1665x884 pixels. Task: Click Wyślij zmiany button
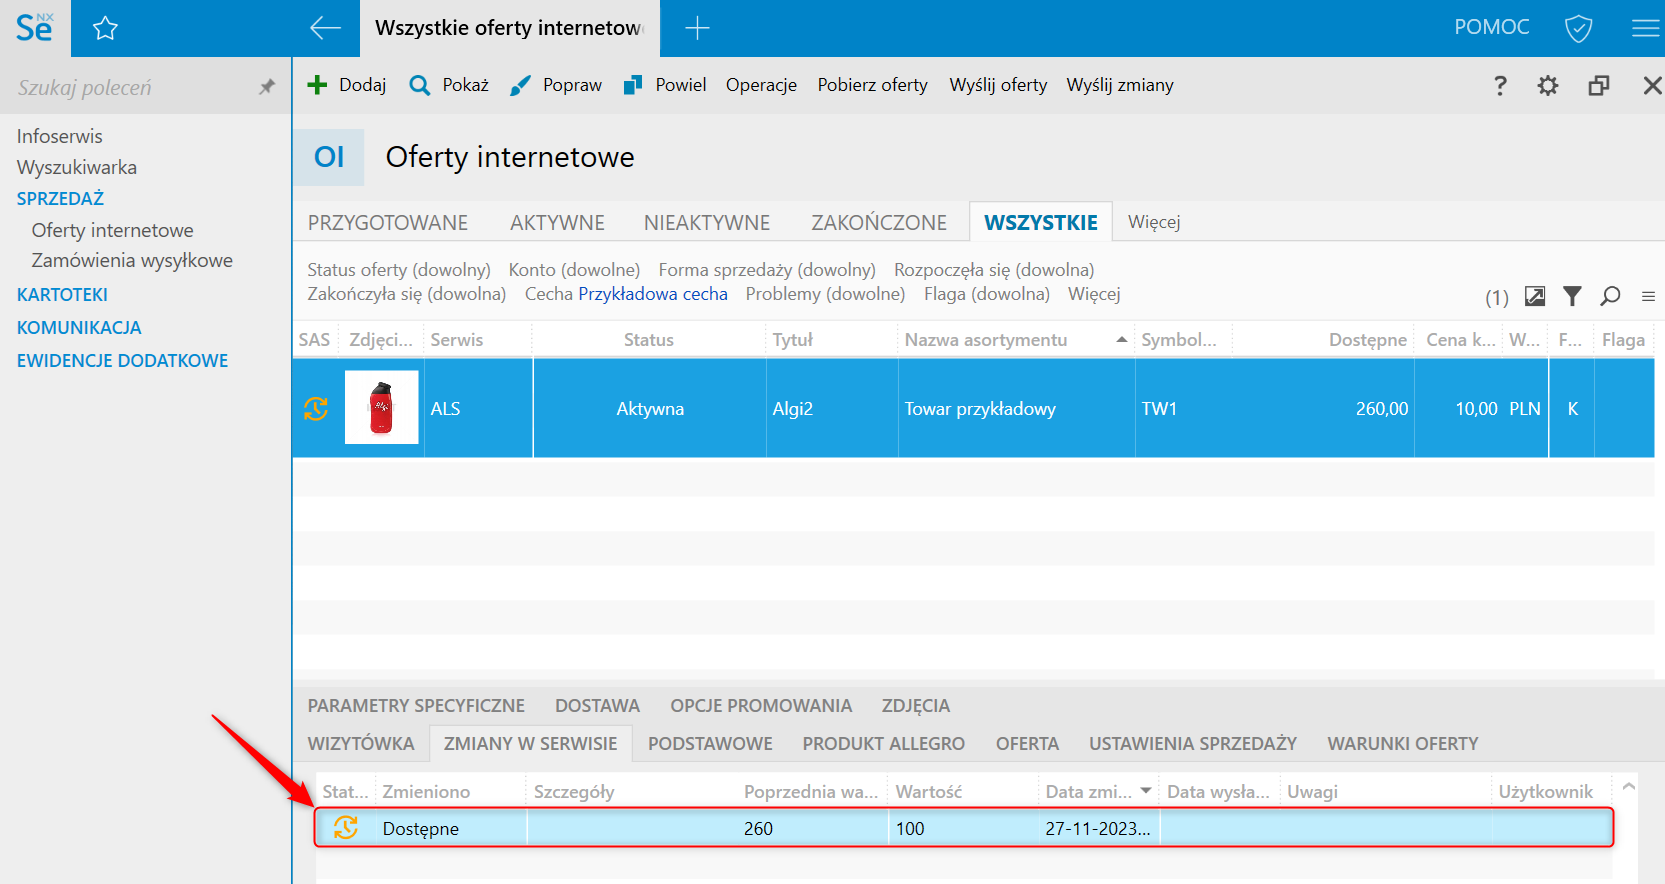tap(1120, 85)
